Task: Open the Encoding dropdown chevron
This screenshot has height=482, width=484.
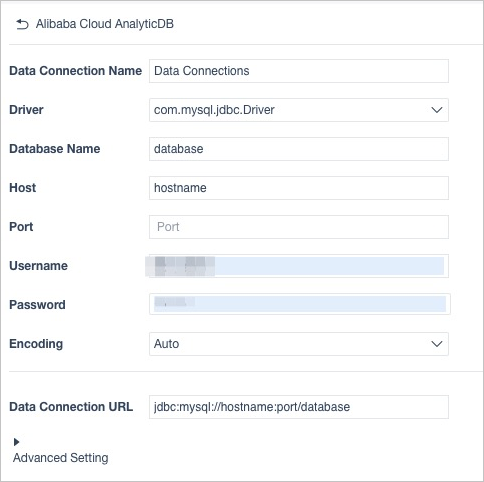Action: tap(437, 344)
